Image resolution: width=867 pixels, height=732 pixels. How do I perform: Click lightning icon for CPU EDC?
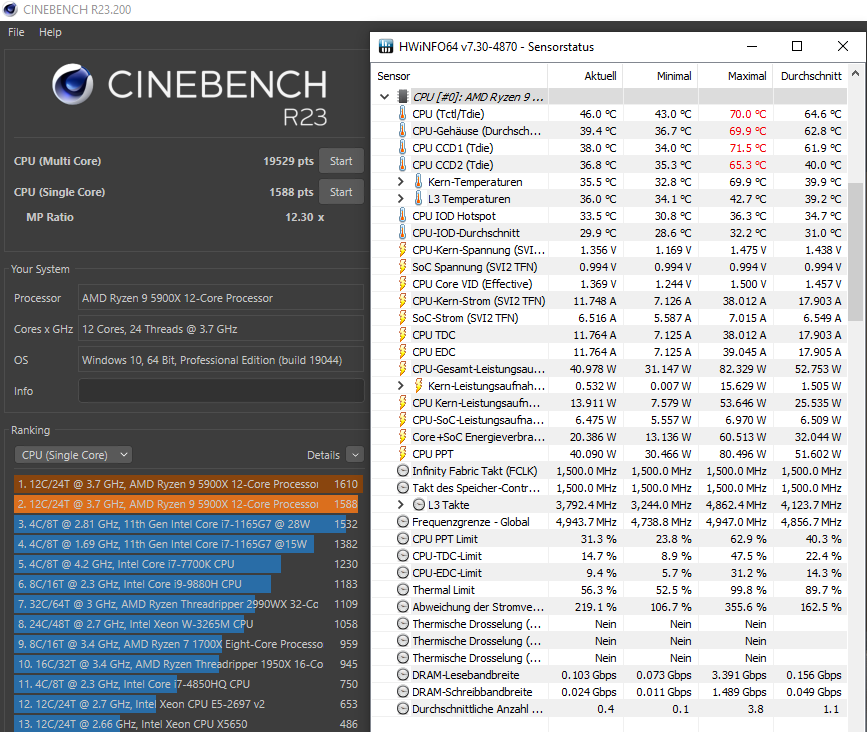(x=403, y=352)
